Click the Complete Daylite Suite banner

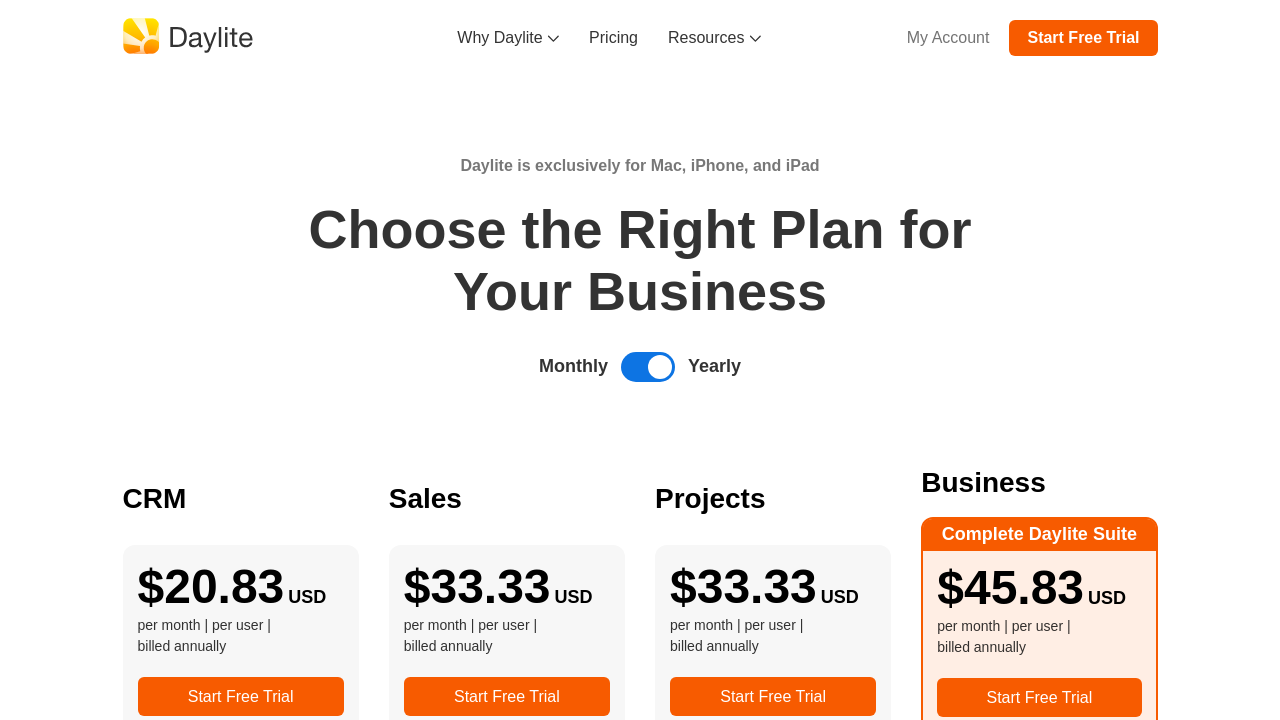coord(1039,534)
